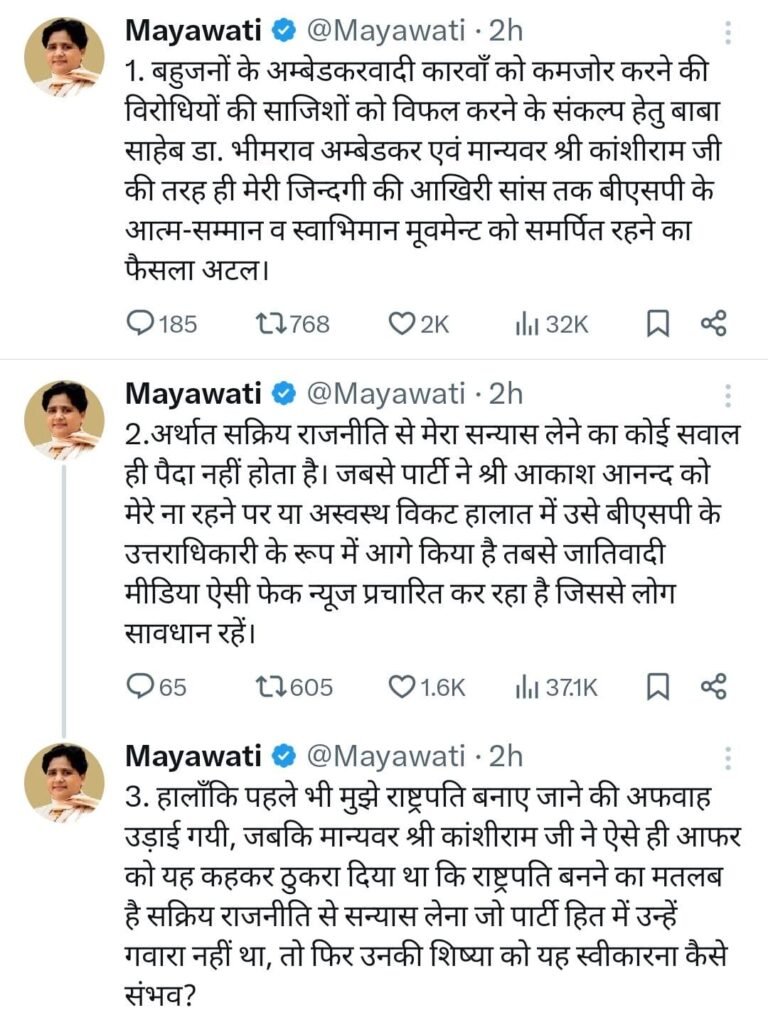
Task: Bookmark the second tweet numbered 2
Action: [657, 687]
